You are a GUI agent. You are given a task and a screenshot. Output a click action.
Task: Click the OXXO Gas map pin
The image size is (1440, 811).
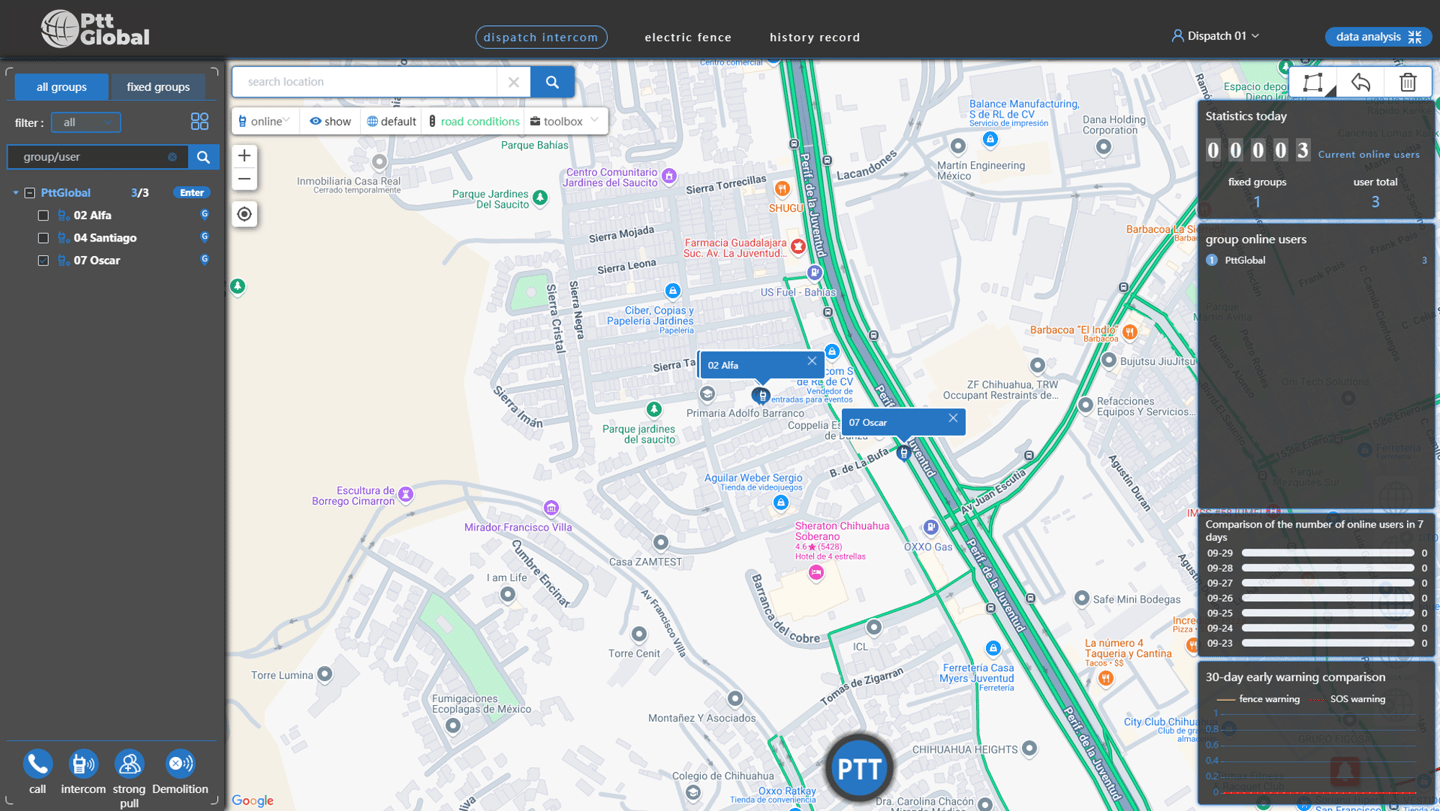click(x=931, y=527)
